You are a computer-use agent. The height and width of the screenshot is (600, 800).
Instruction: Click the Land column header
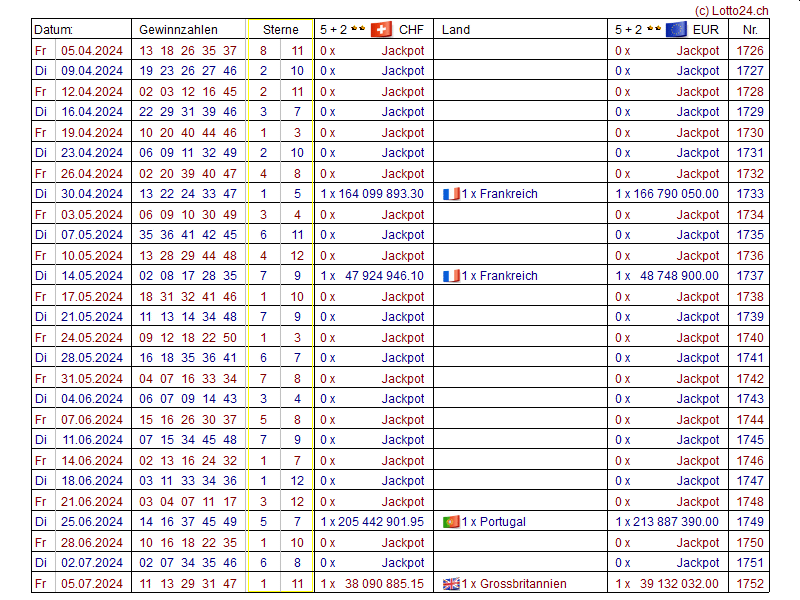pos(456,30)
